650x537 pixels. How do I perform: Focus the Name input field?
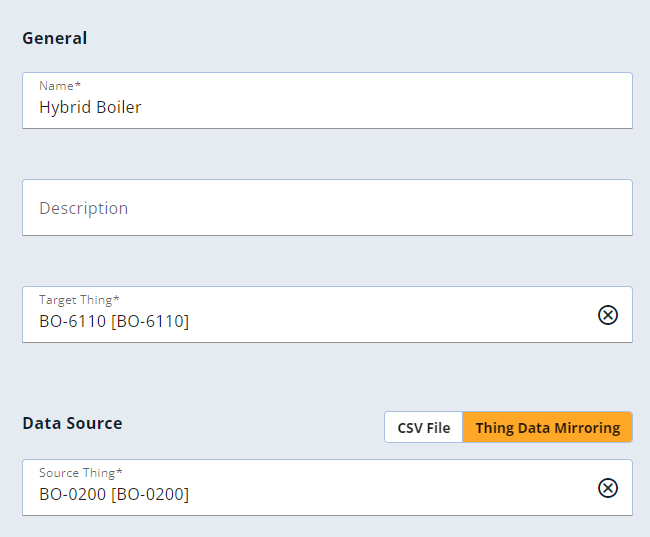[327, 101]
